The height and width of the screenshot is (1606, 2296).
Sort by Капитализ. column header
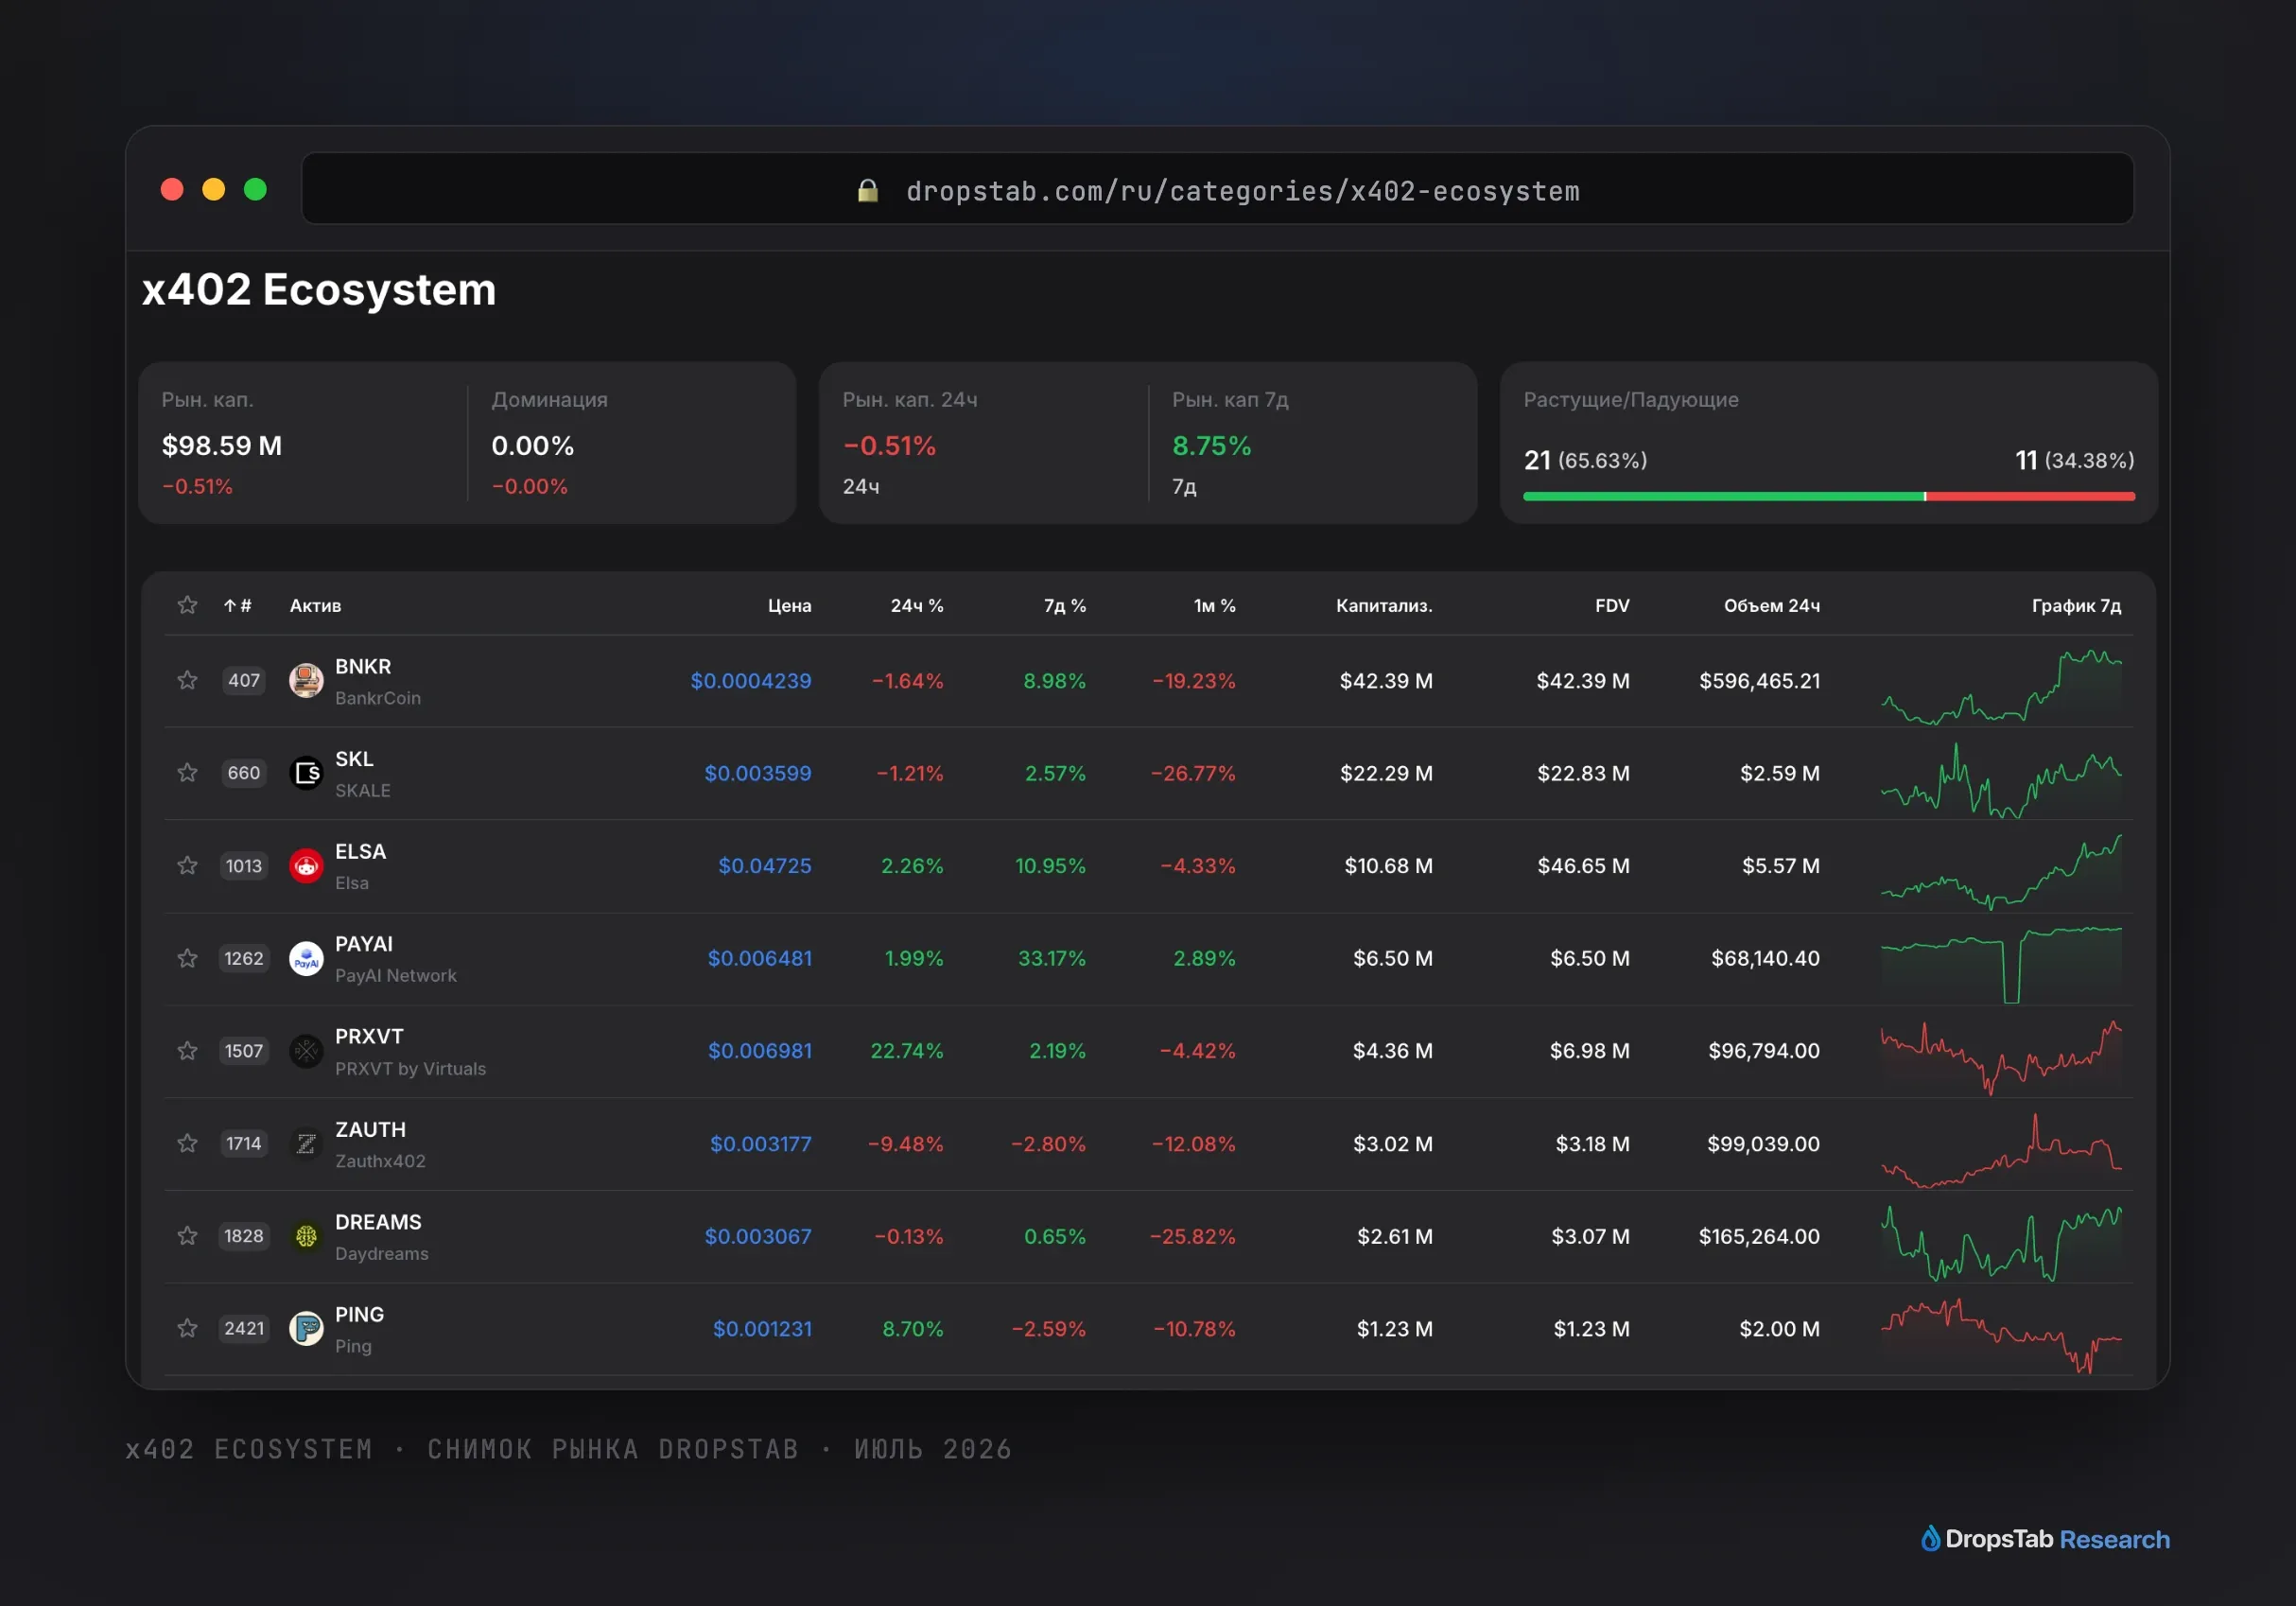[1384, 605]
